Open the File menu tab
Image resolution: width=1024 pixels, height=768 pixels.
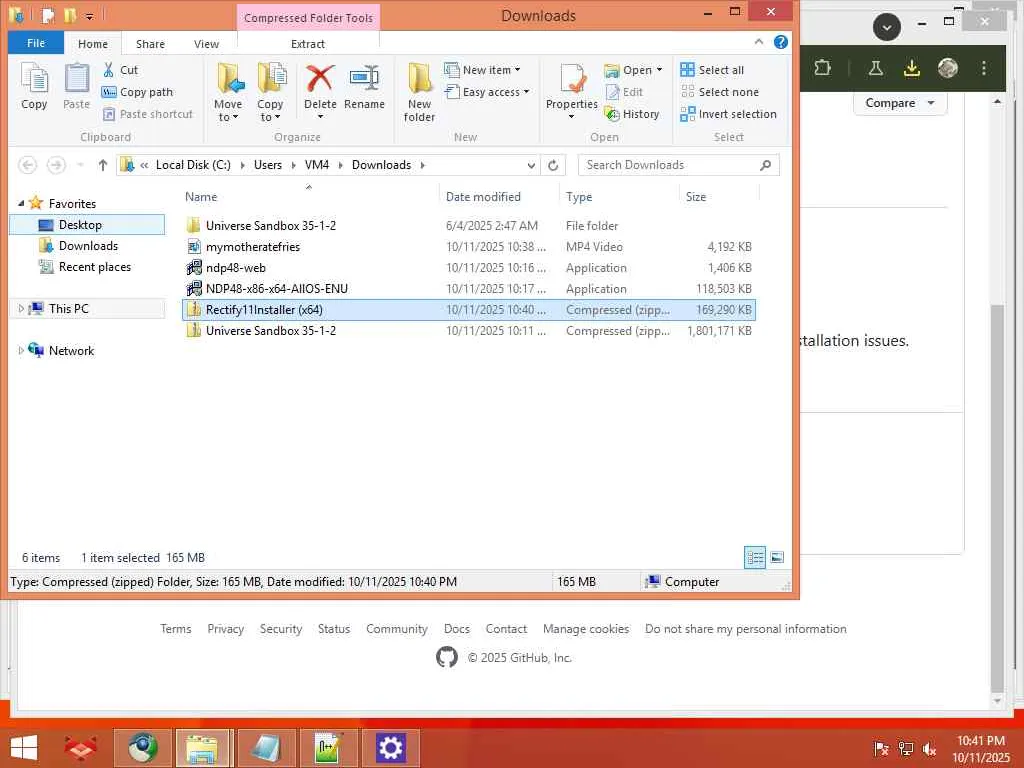point(36,43)
